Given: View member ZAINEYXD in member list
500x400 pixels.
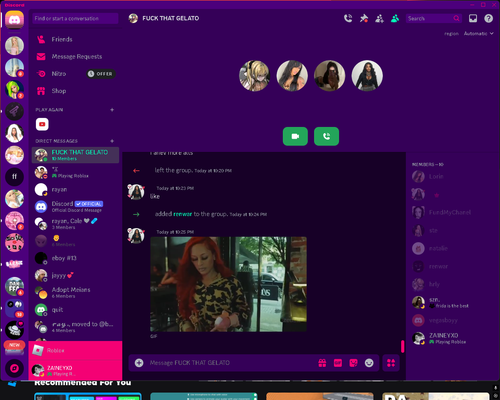Looking at the screenshot, I should point(452,338).
